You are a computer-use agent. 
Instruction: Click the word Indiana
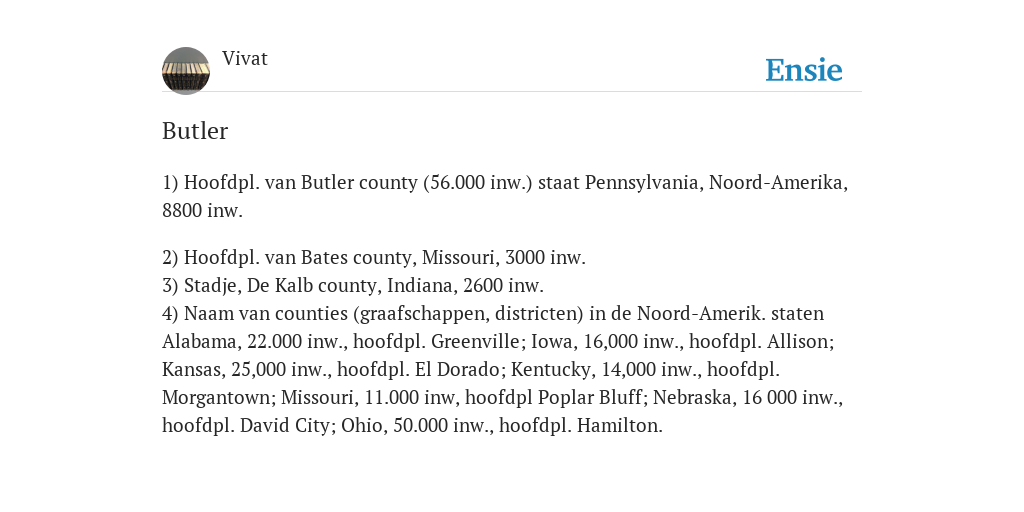point(422,286)
